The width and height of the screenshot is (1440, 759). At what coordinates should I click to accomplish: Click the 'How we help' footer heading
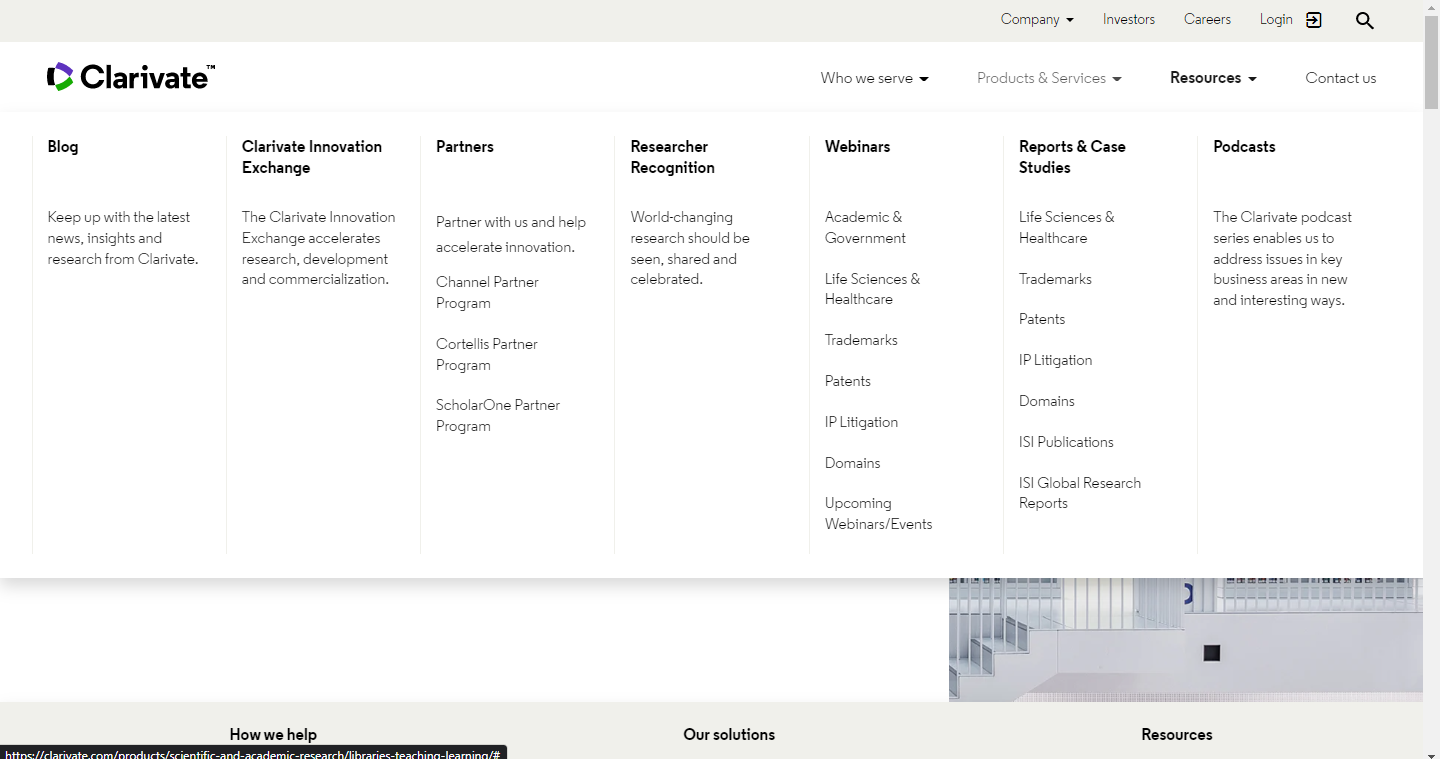[x=273, y=734]
